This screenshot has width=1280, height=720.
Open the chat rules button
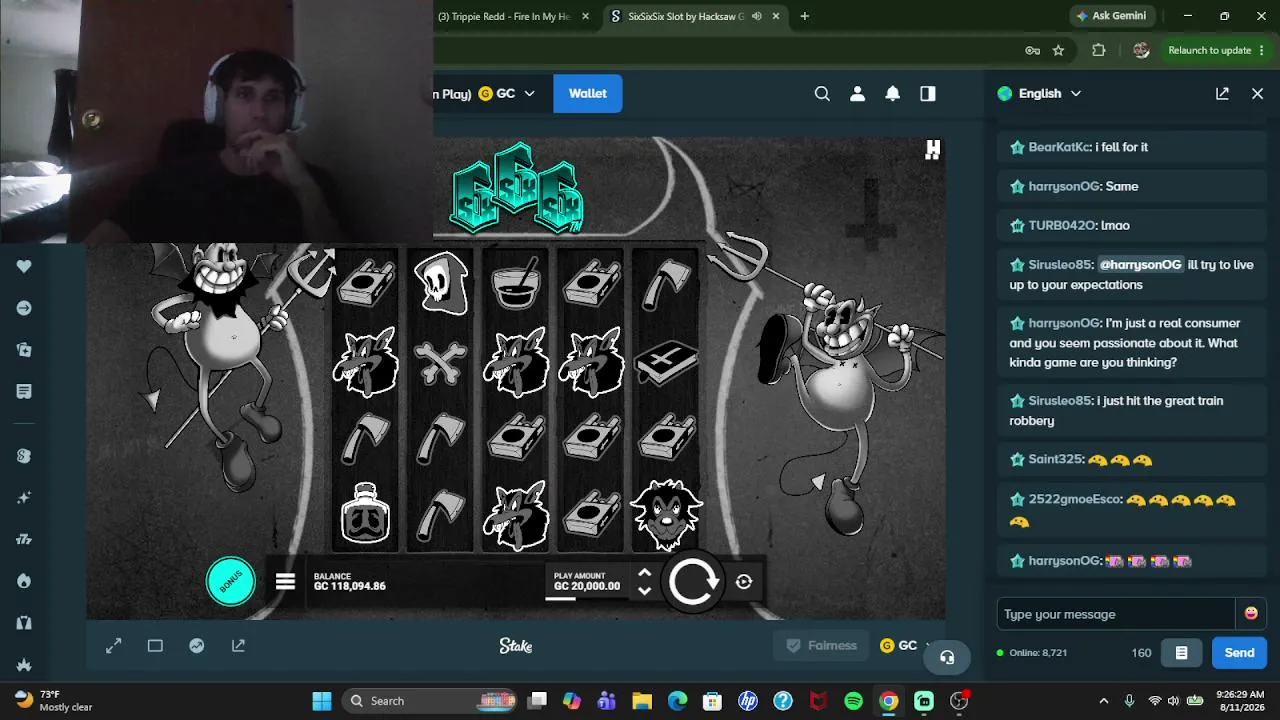coord(1181,653)
